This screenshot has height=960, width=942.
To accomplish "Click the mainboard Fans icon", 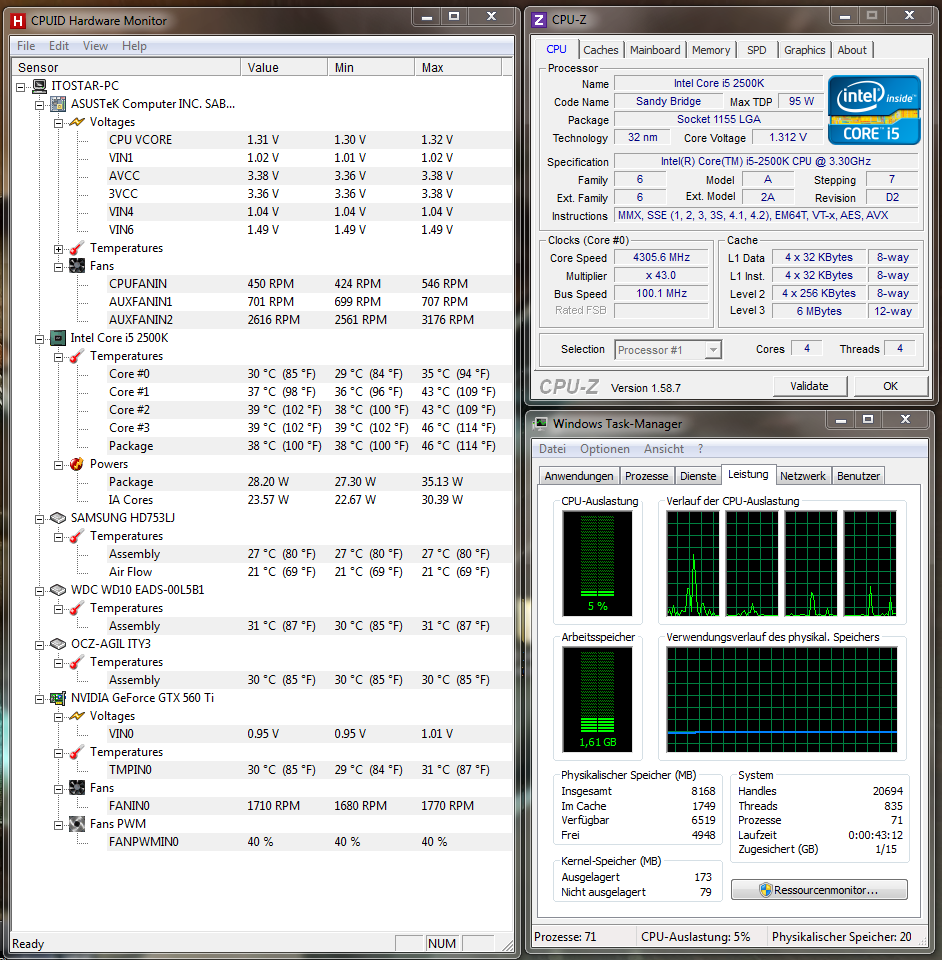I will pyautogui.click(x=77, y=266).
